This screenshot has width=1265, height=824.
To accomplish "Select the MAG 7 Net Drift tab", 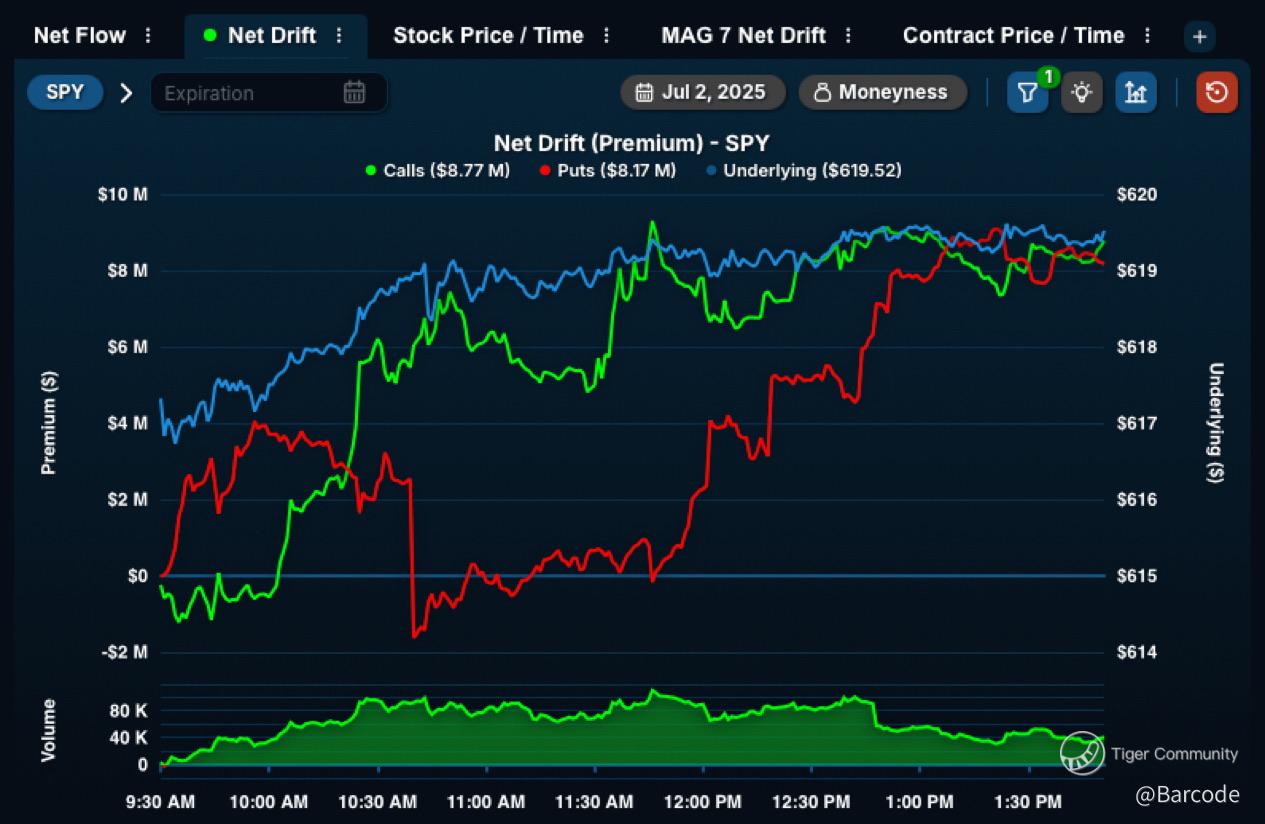I will [x=743, y=36].
